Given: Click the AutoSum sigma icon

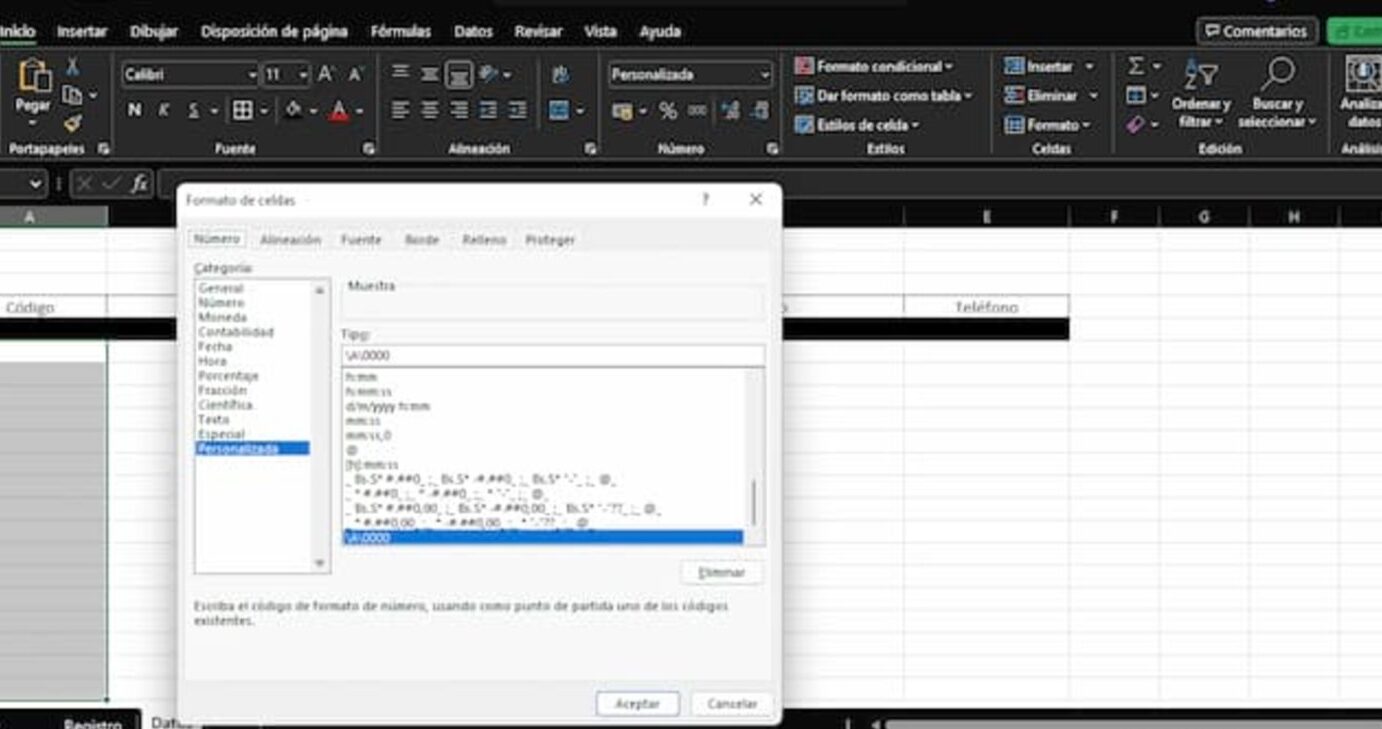Looking at the screenshot, I should 1136,66.
